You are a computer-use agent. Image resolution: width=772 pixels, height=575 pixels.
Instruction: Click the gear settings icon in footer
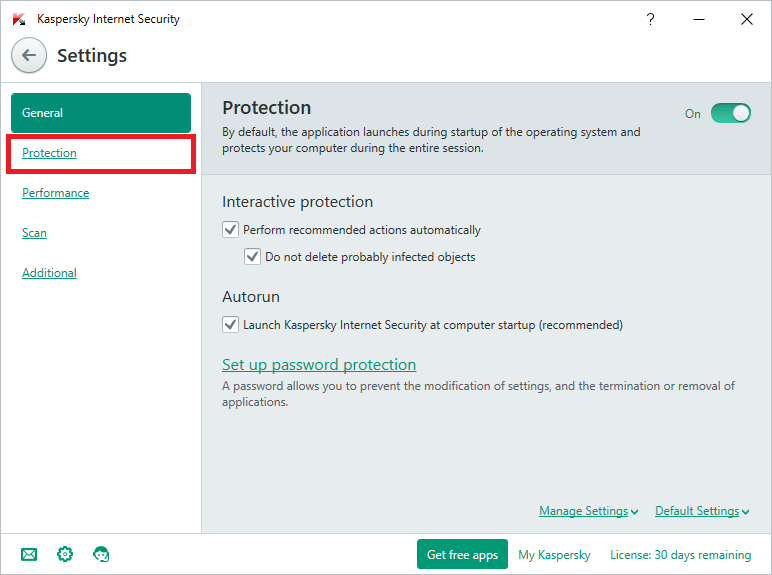(x=65, y=554)
